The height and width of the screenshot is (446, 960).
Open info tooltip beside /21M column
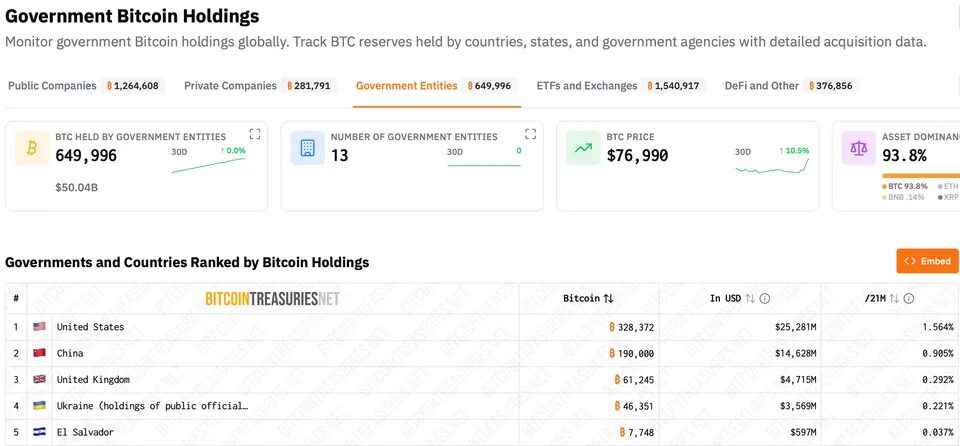[909, 298]
